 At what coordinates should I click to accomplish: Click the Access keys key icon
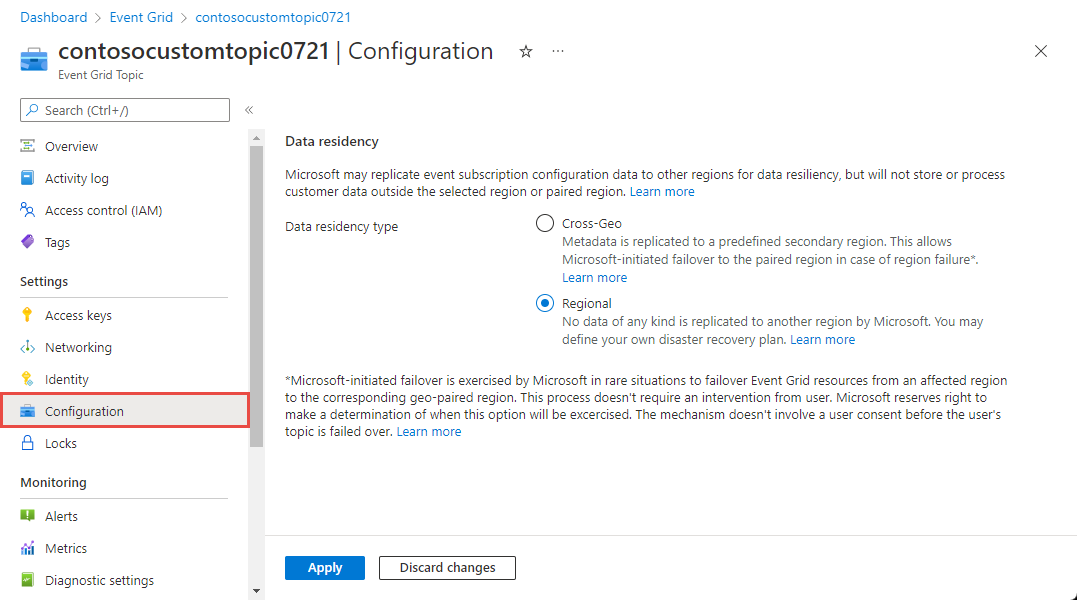(x=28, y=315)
